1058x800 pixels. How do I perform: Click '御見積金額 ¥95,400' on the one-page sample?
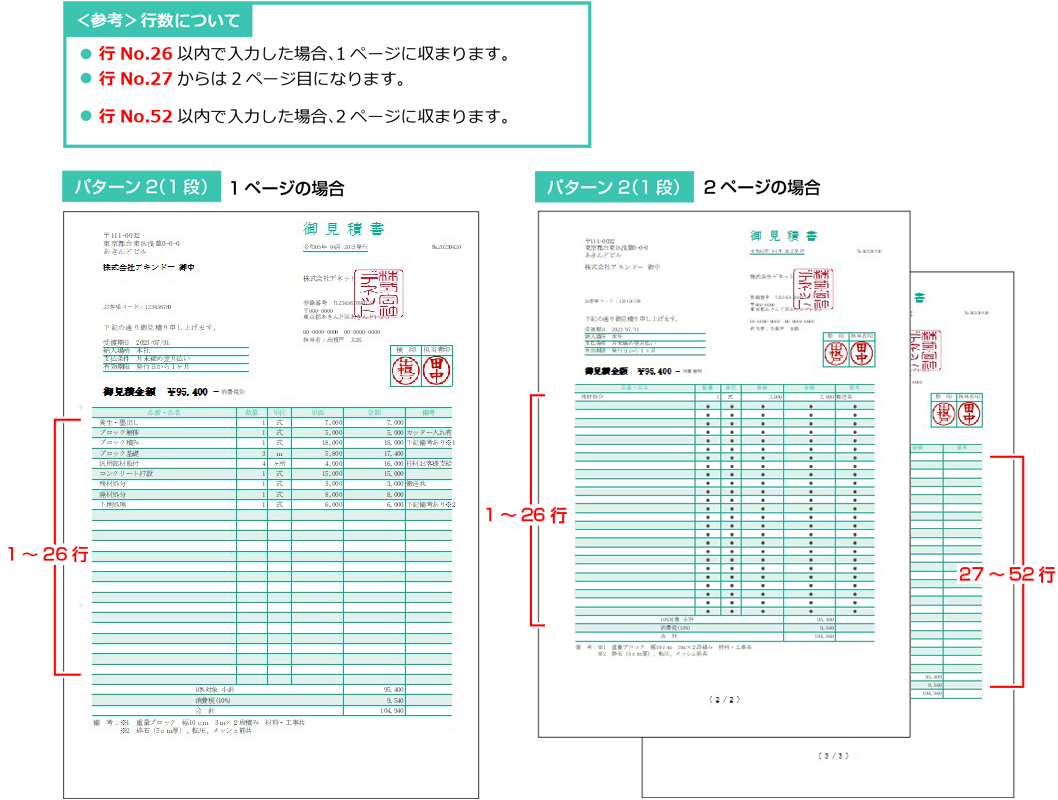[156, 392]
